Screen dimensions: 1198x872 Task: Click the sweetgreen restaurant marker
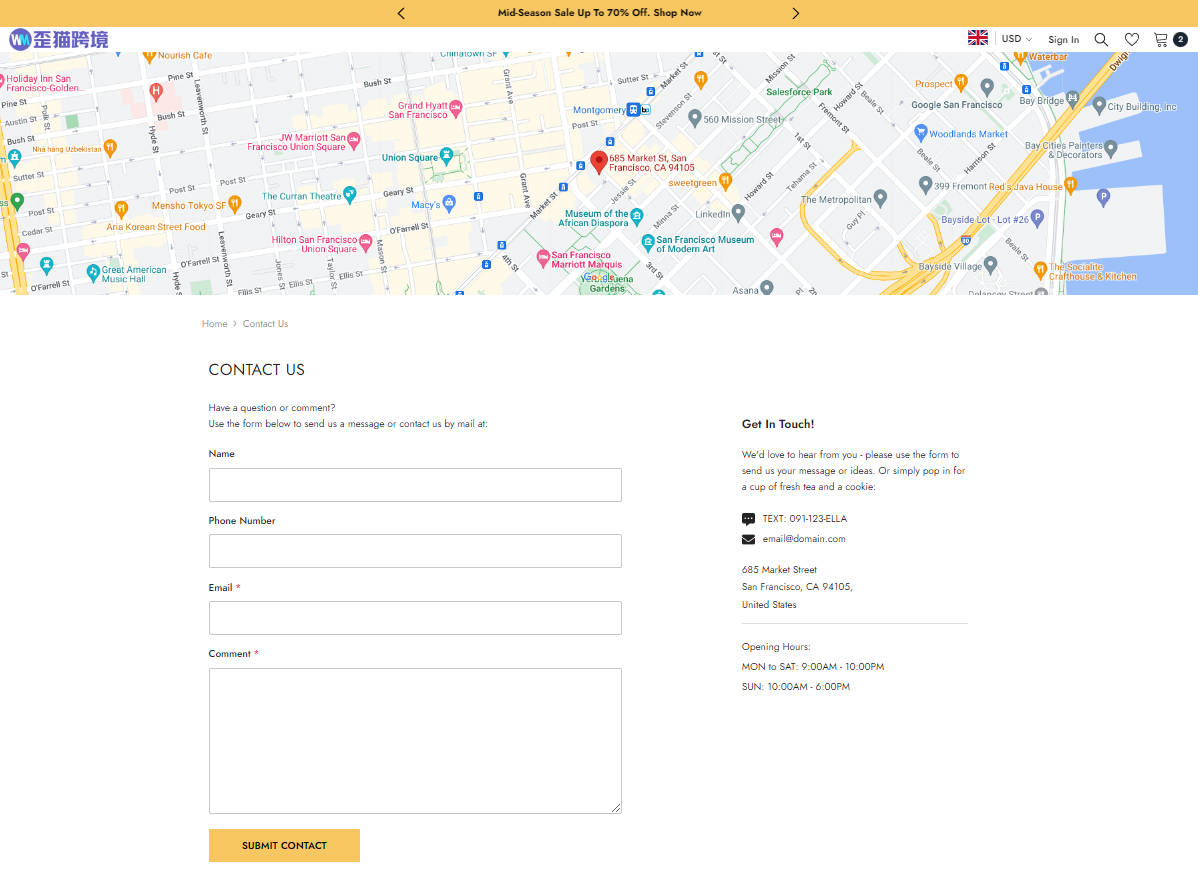(726, 181)
